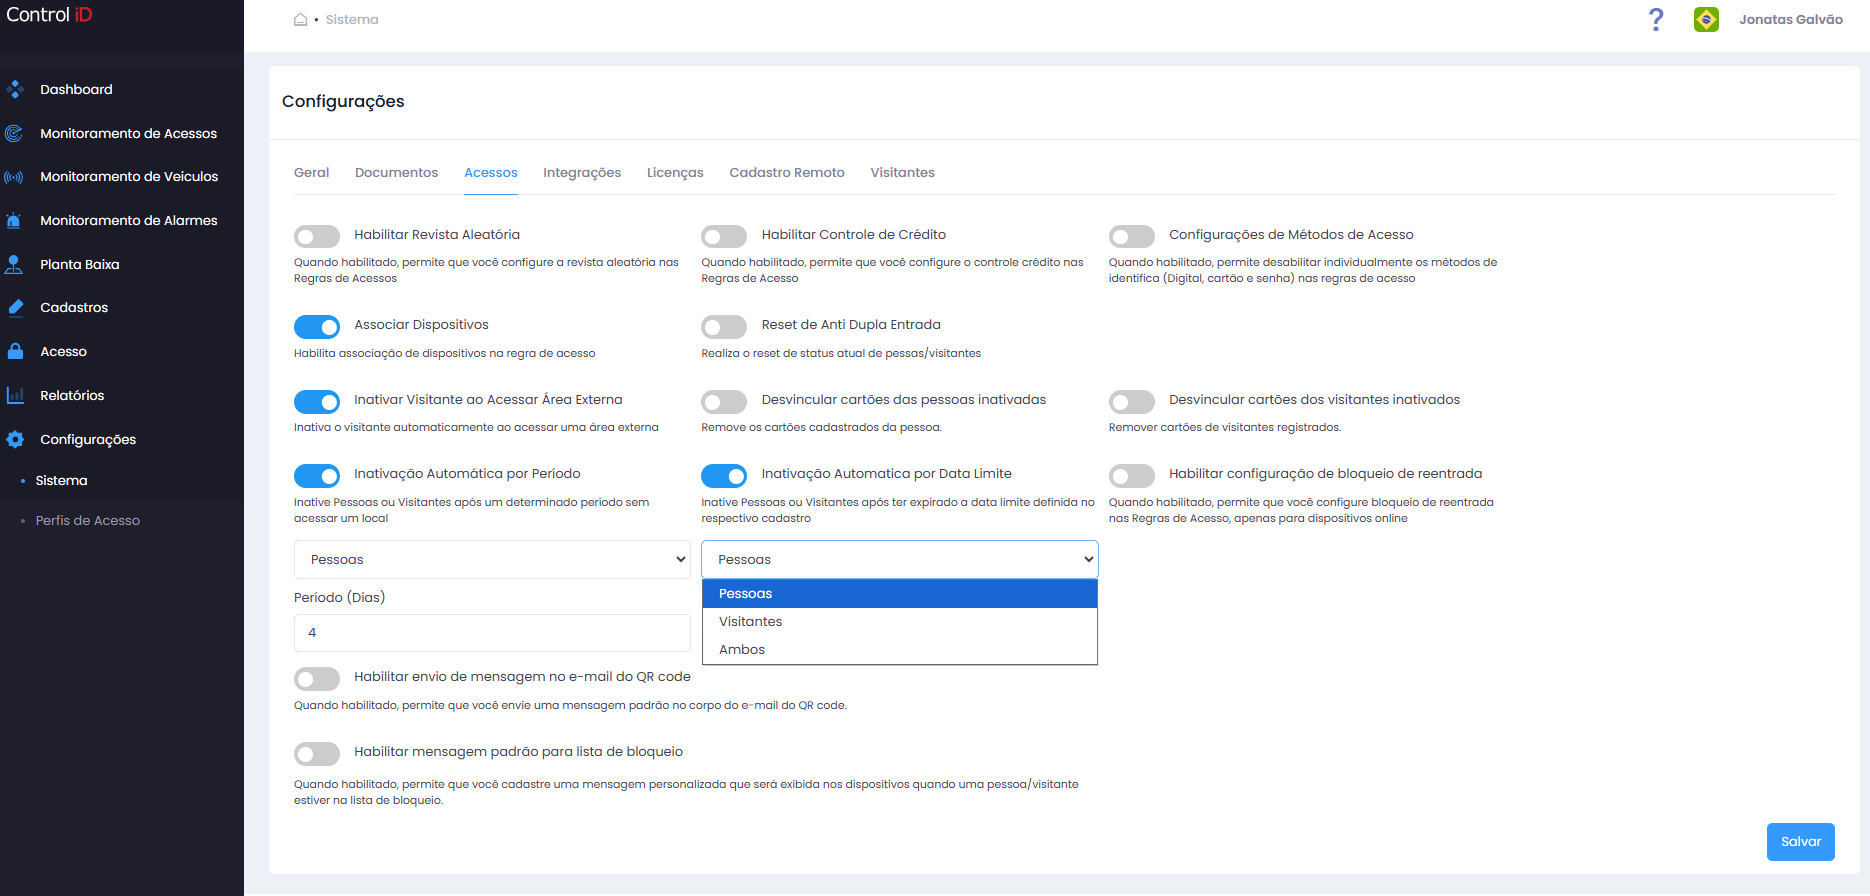Screen dimensions: 1870x896
Task: Click the Control iD logo
Action: [49, 15]
